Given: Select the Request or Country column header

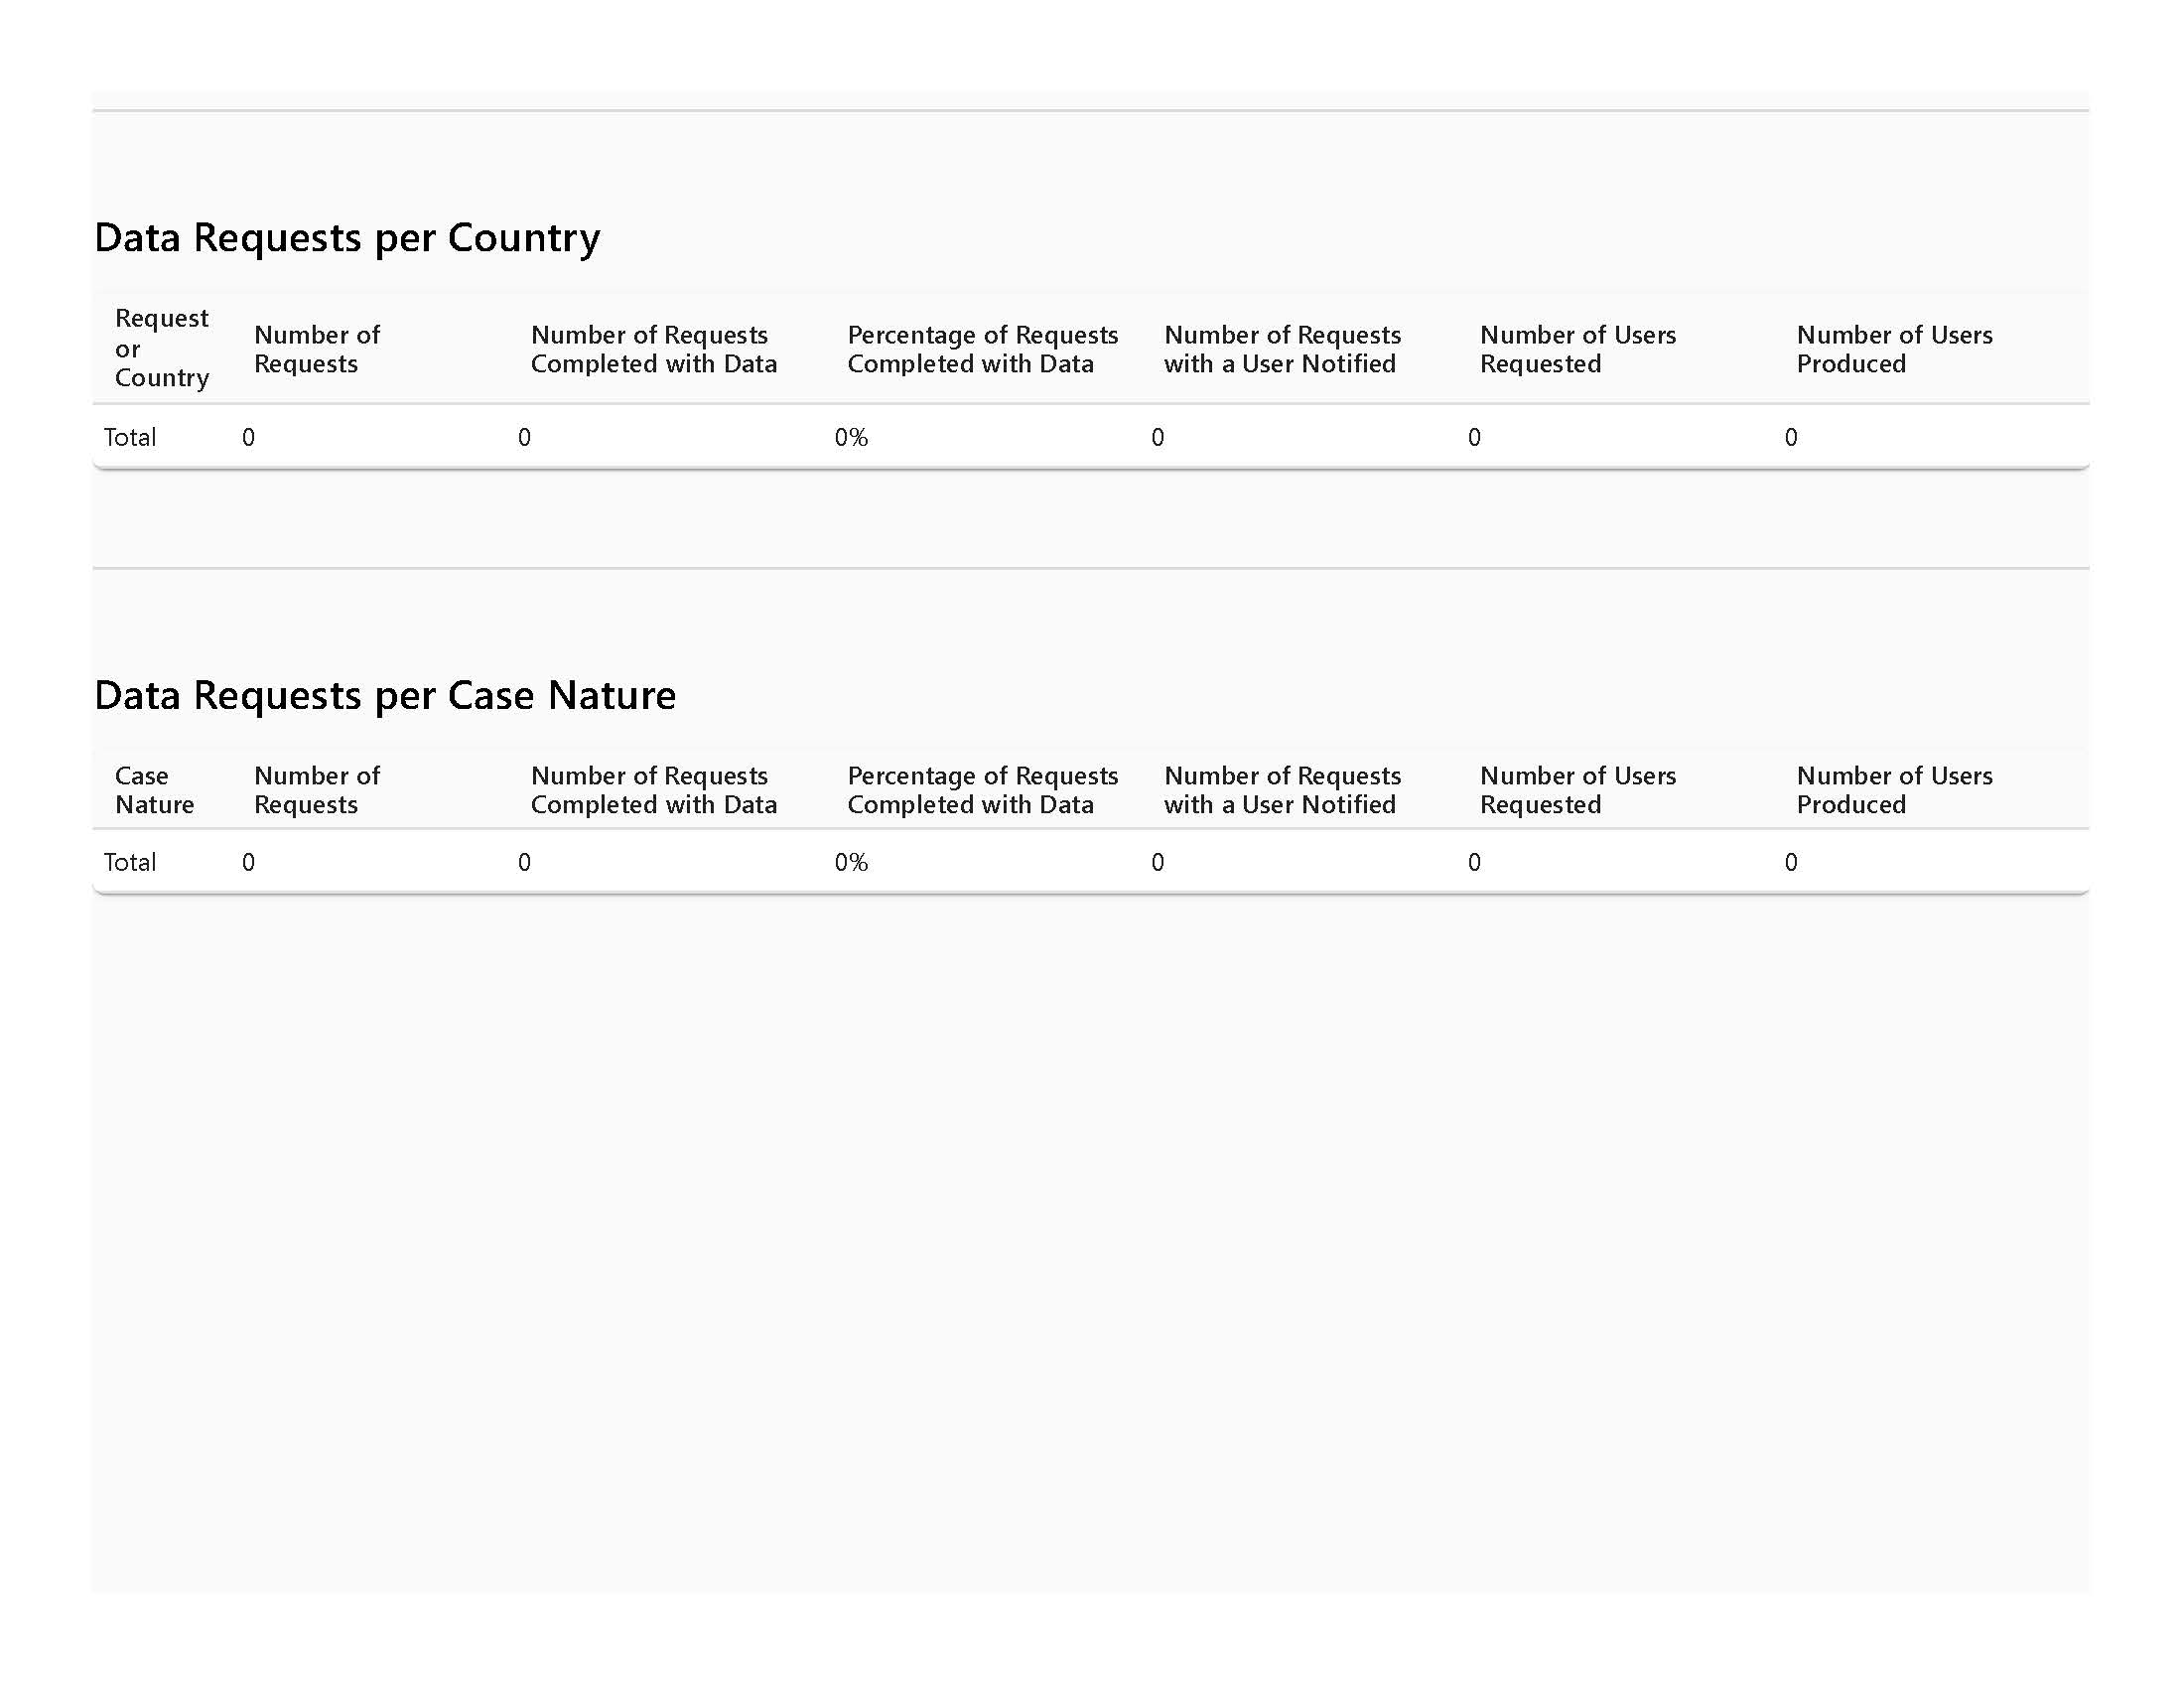Looking at the screenshot, I should [161, 348].
